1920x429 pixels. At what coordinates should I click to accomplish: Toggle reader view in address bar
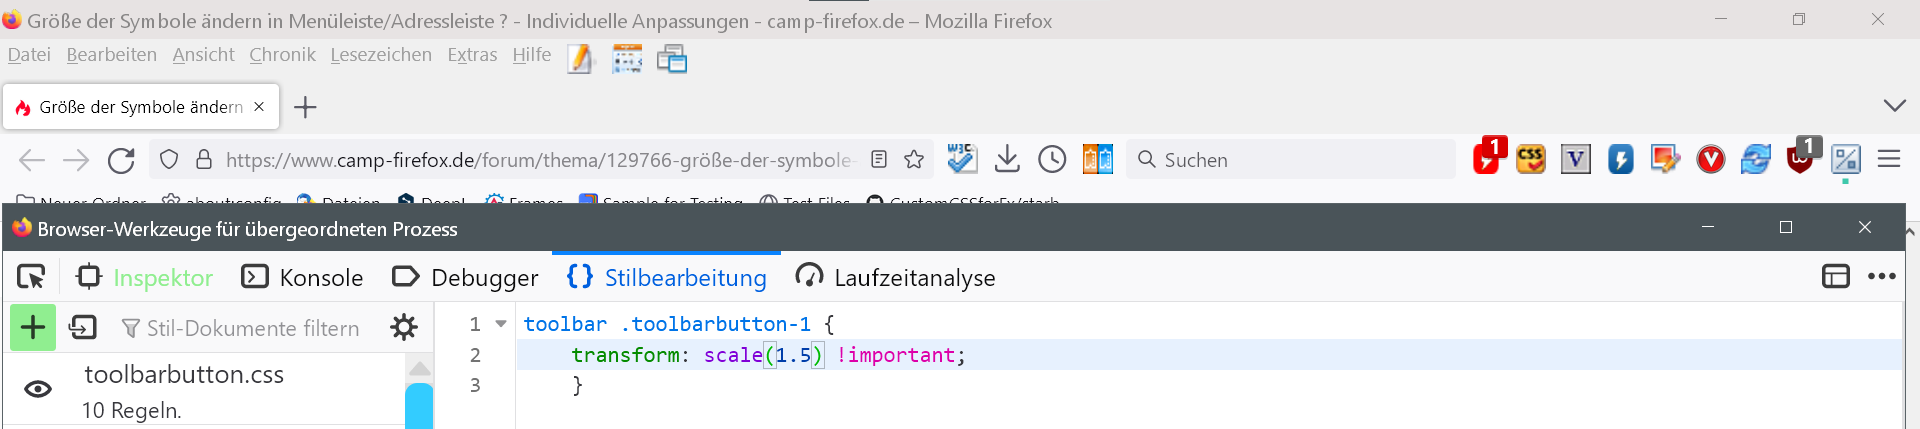click(x=879, y=160)
